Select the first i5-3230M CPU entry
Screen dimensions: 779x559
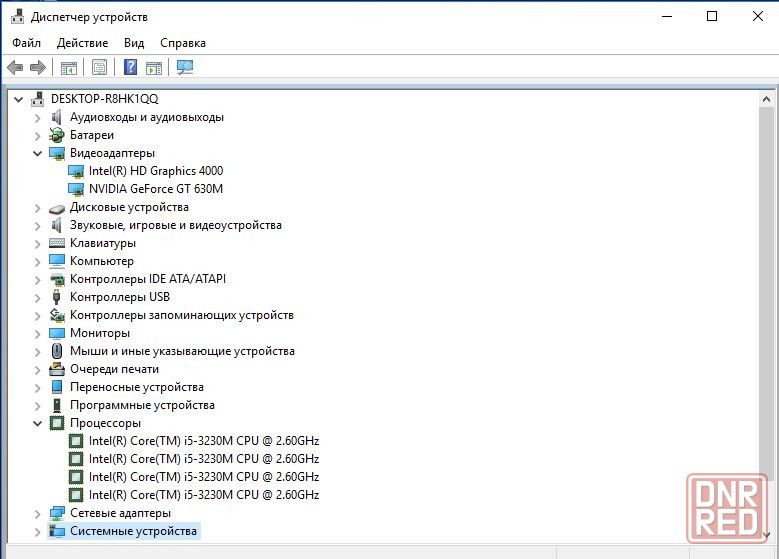coord(204,441)
